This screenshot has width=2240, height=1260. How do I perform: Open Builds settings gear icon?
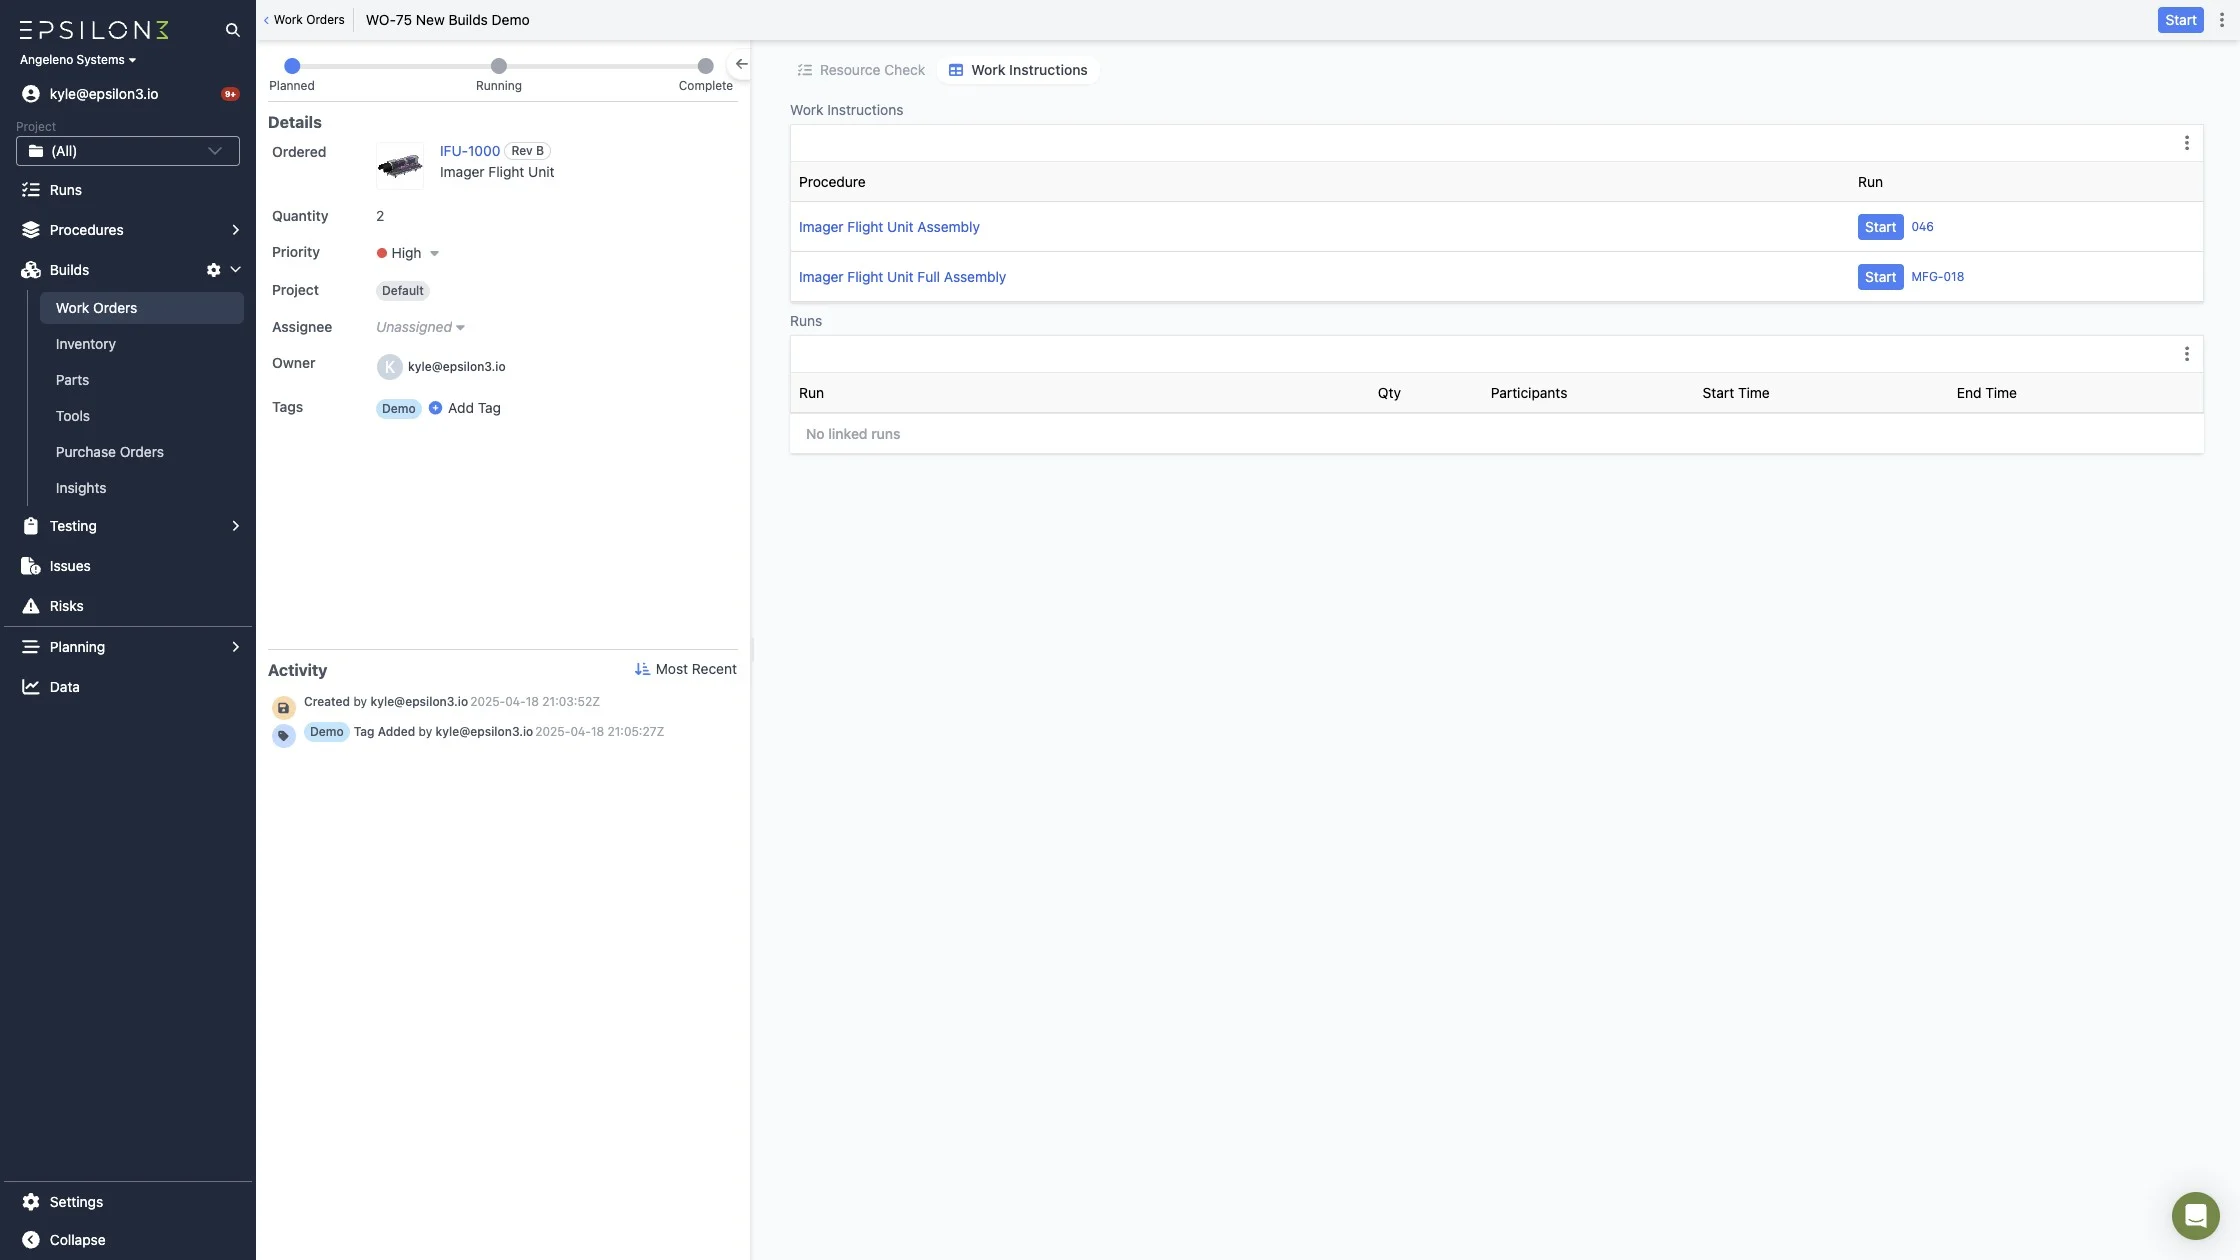click(x=213, y=270)
